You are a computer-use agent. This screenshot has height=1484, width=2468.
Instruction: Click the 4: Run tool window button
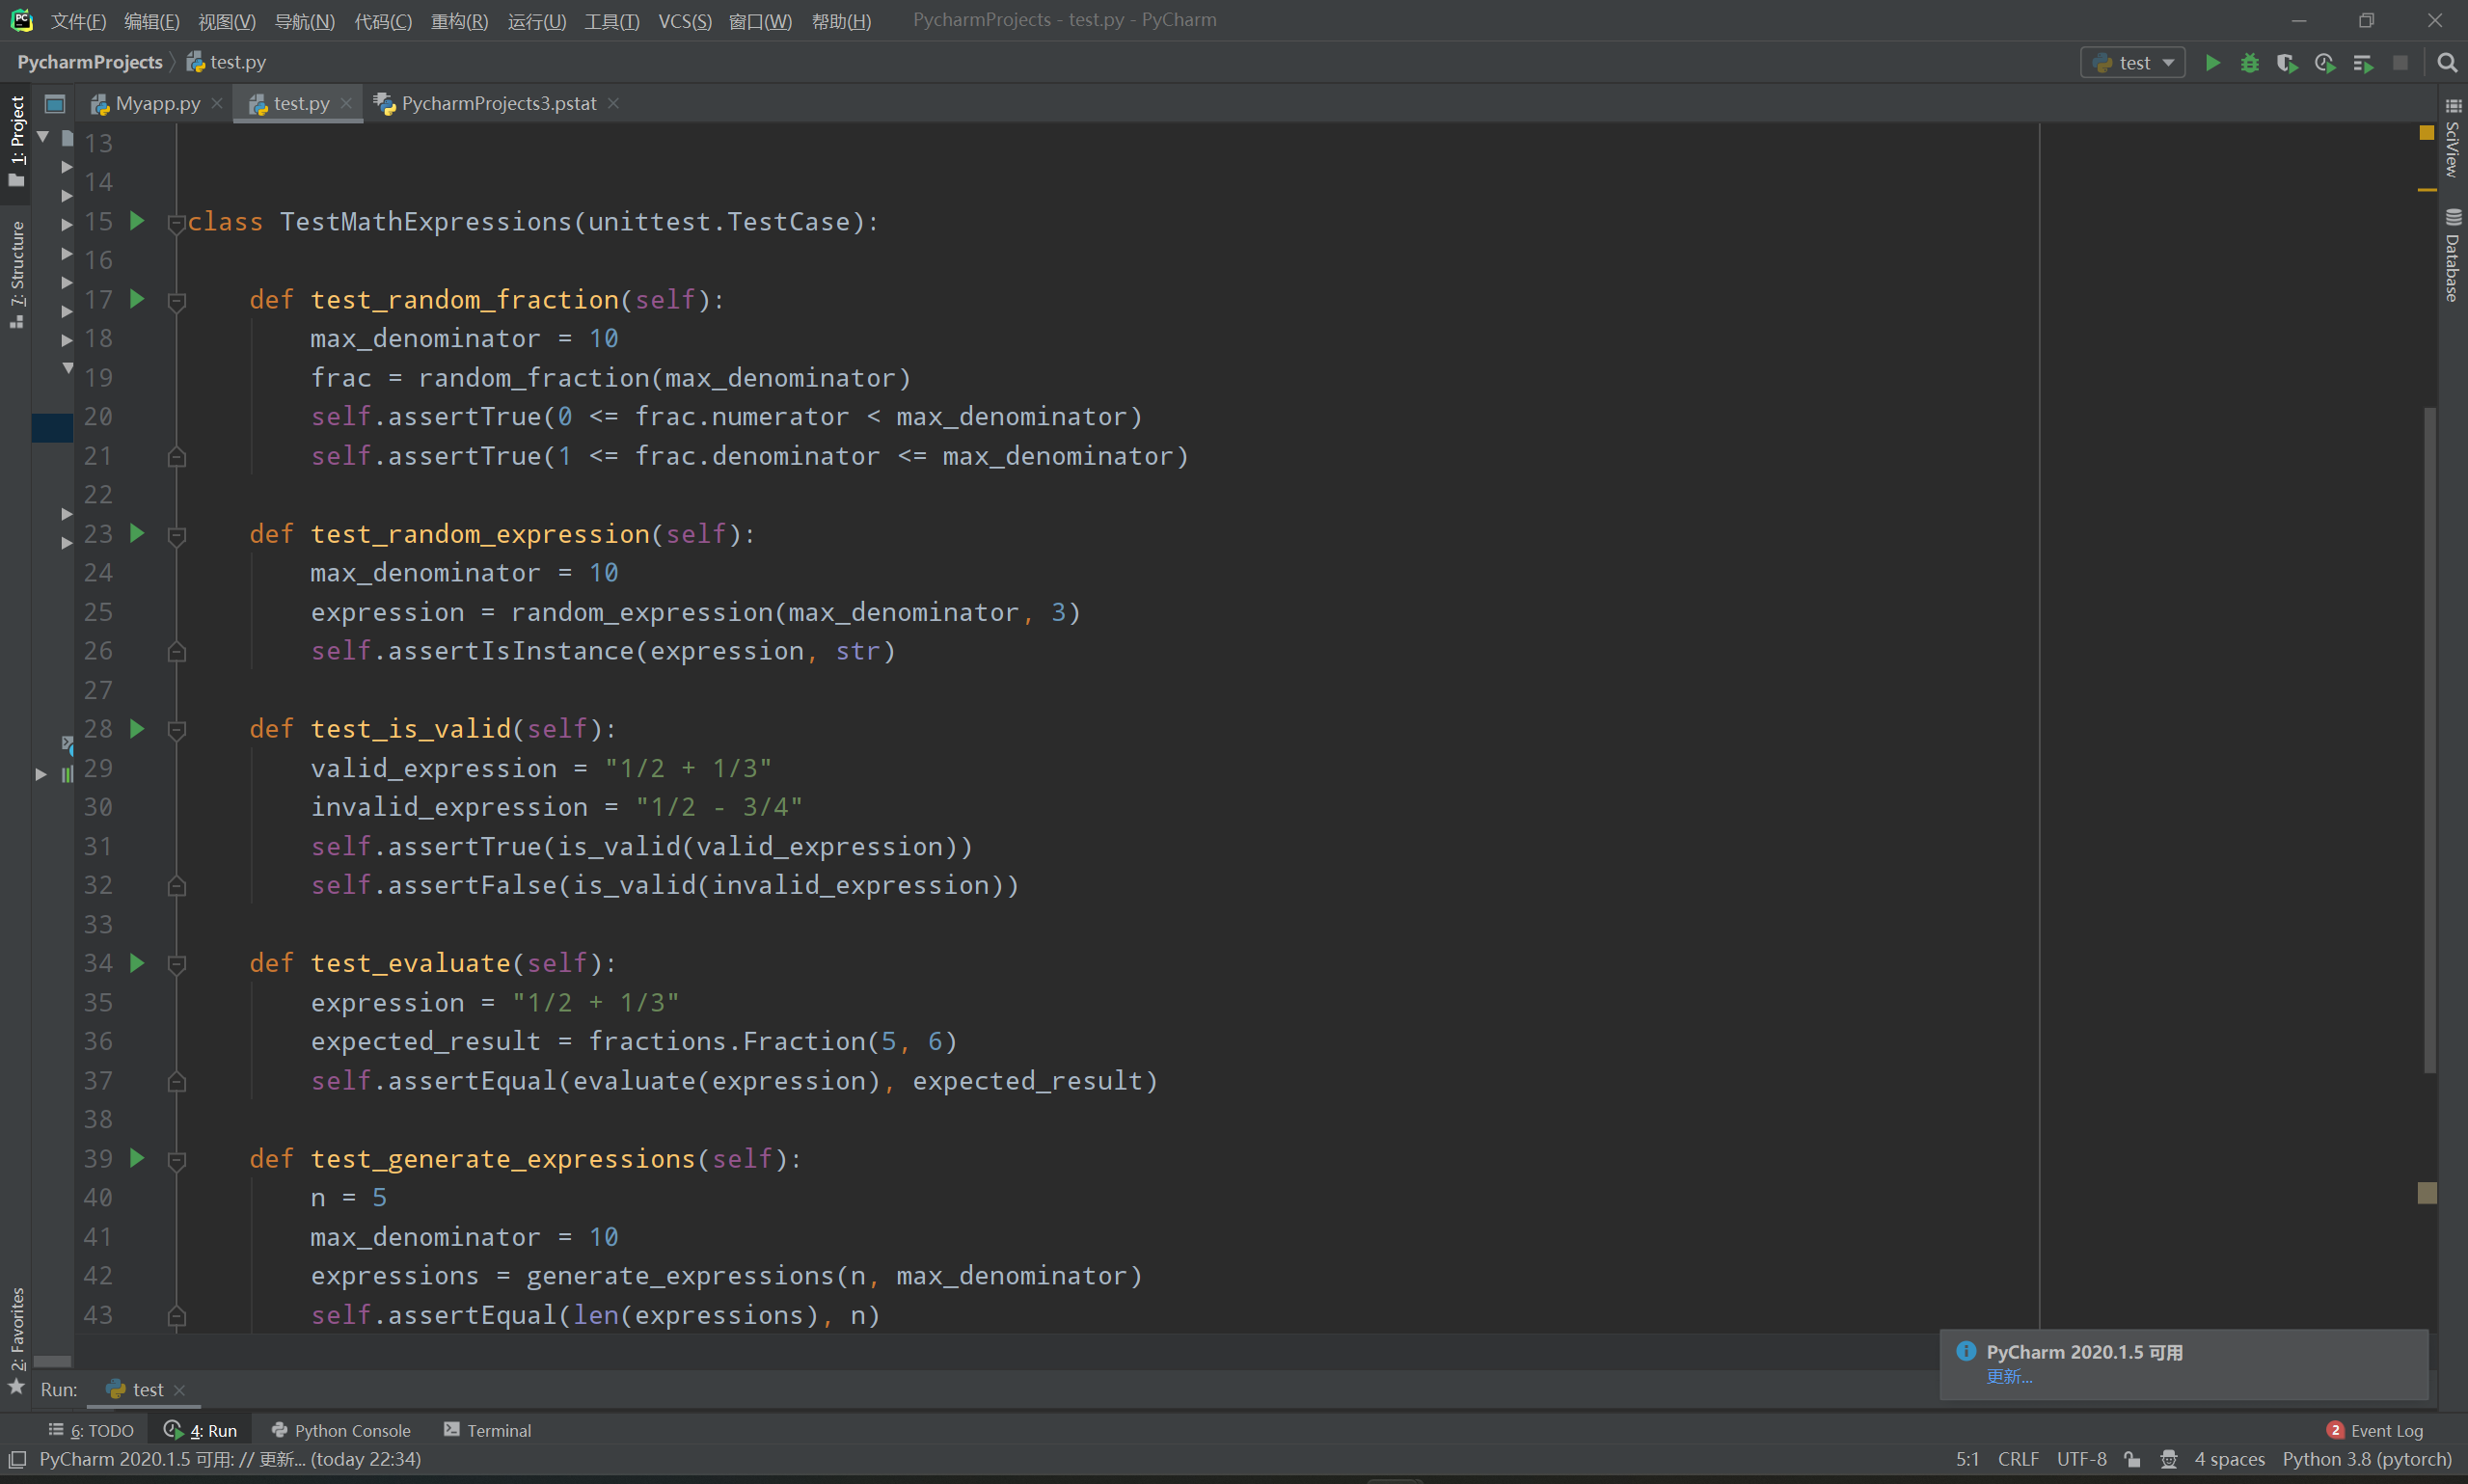point(201,1431)
